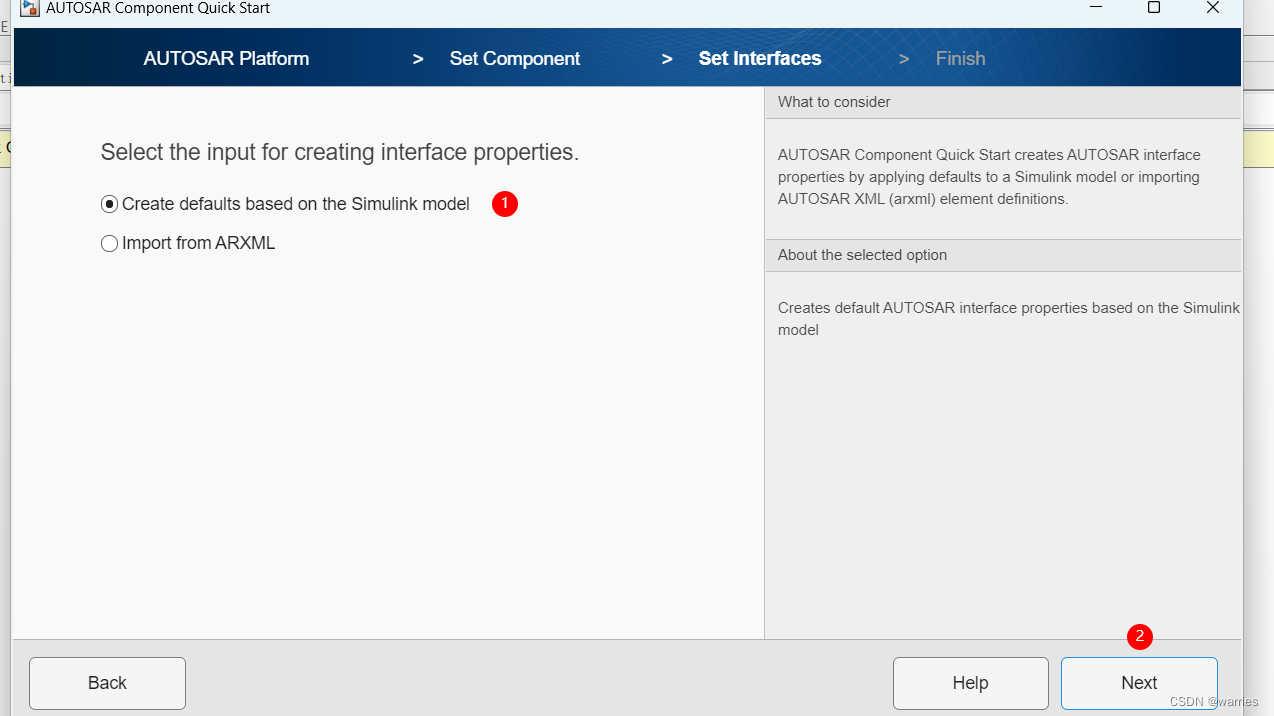Jump to the Set Component step
This screenshot has height=716, width=1274.
(515, 59)
